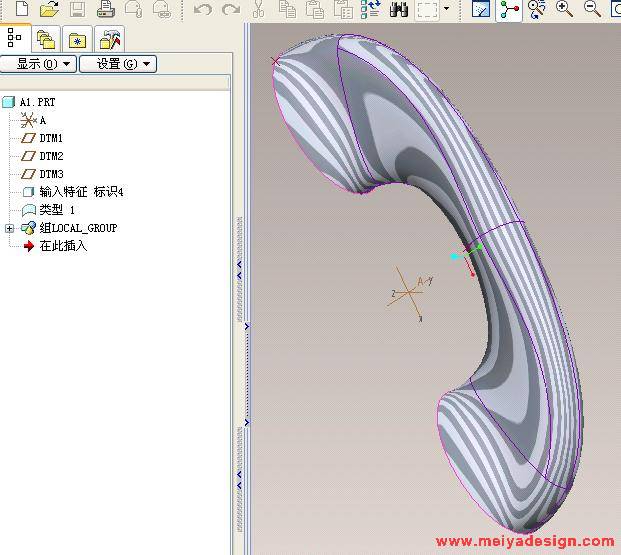Select 输入特征 标识4 in model tree

(81, 192)
